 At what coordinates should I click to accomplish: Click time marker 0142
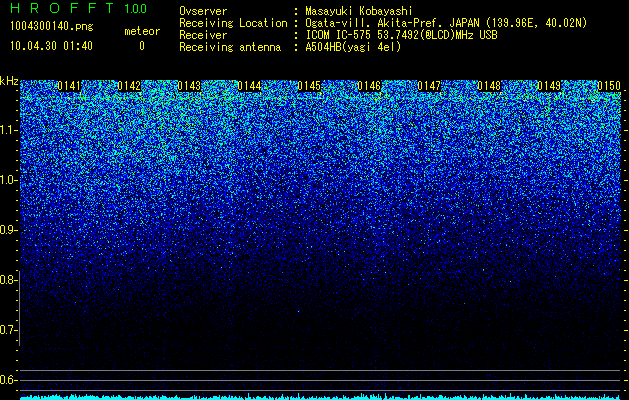(x=129, y=86)
